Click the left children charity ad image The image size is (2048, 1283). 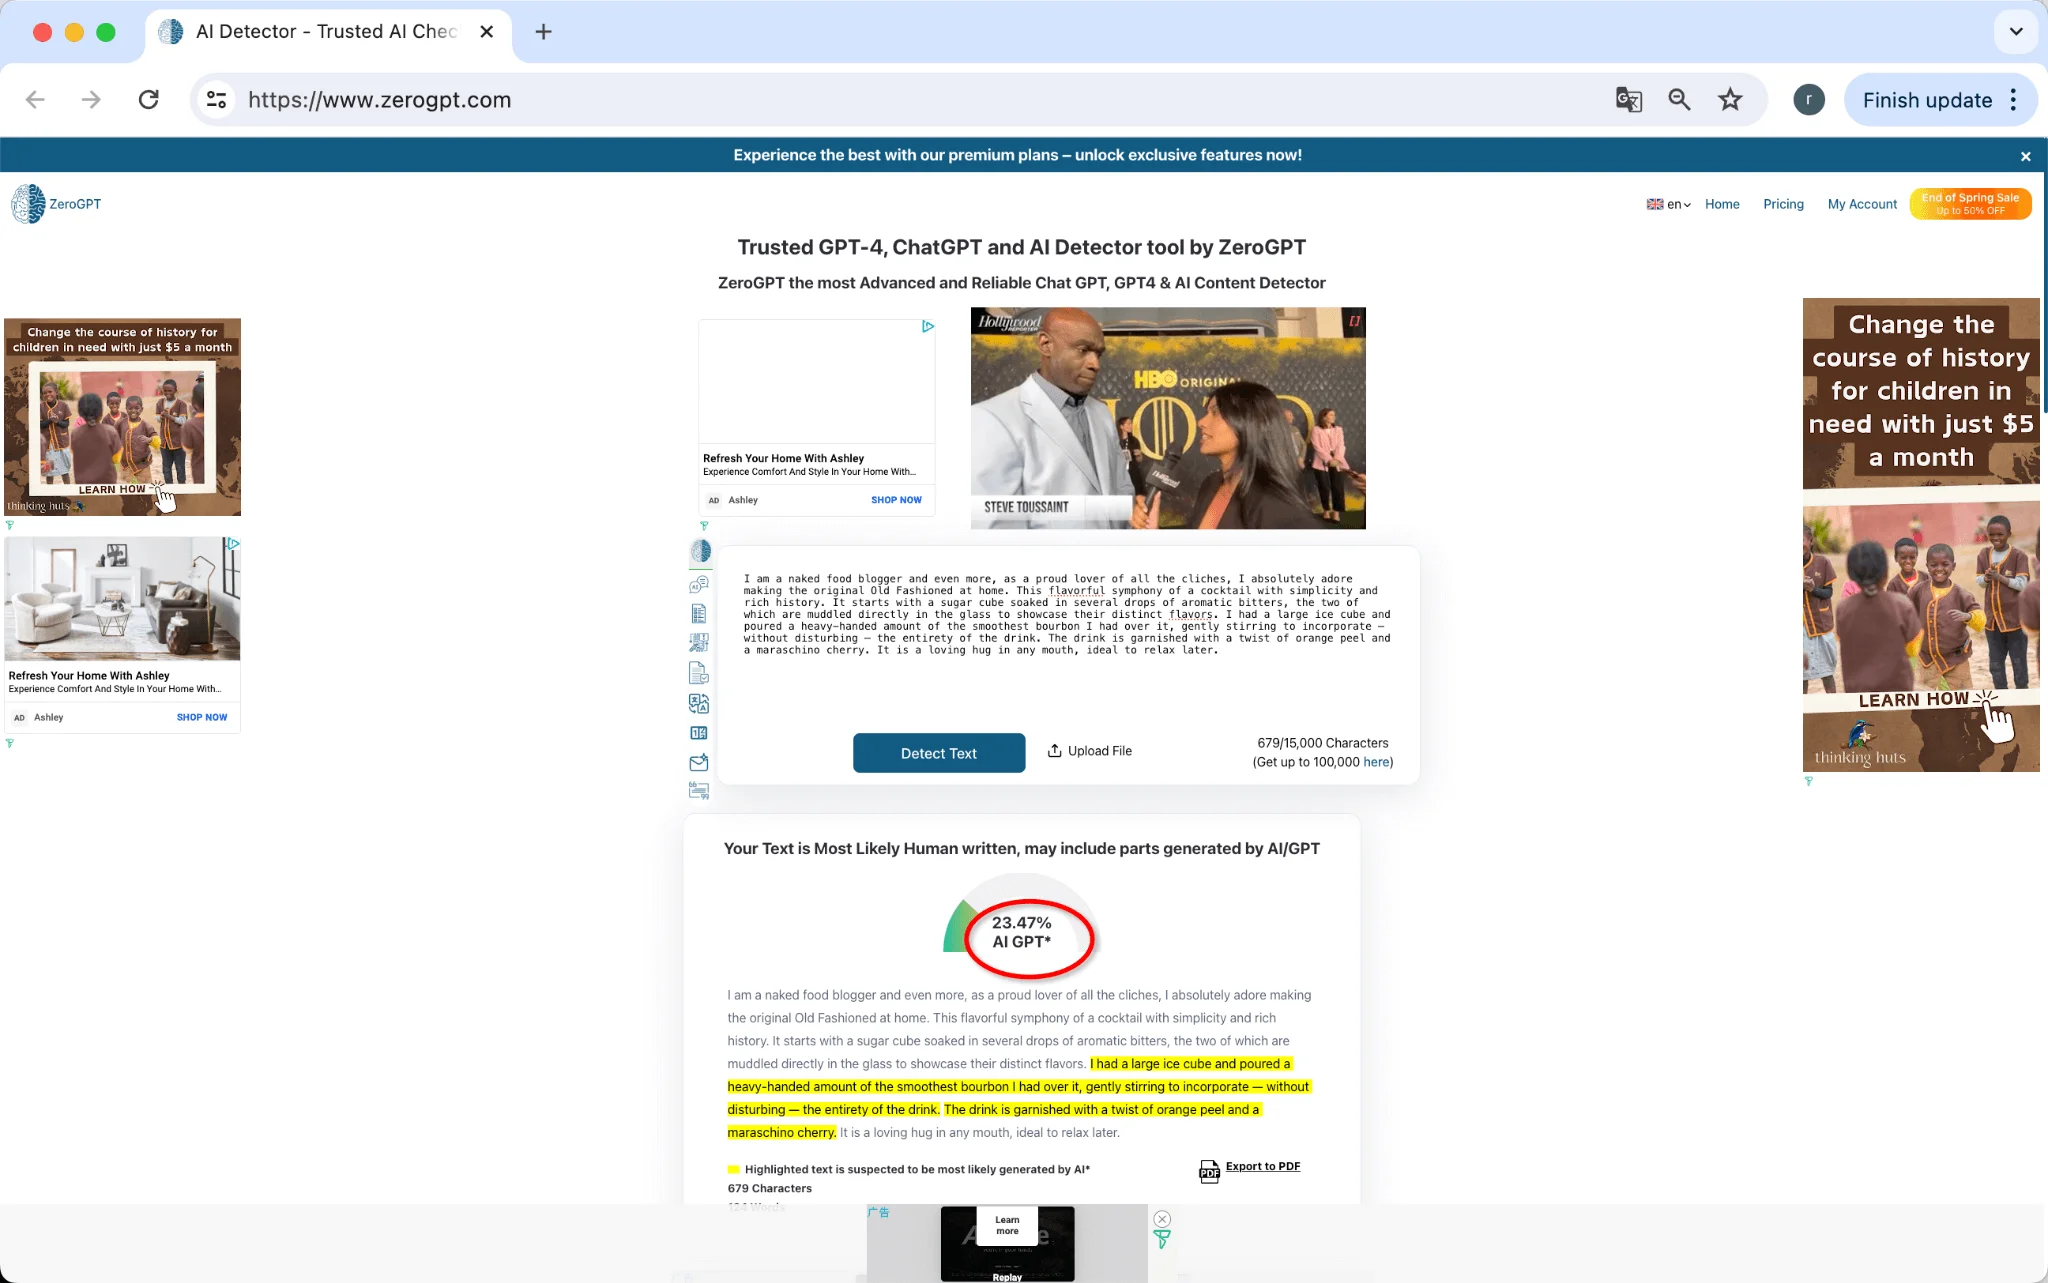pyautogui.click(x=122, y=417)
